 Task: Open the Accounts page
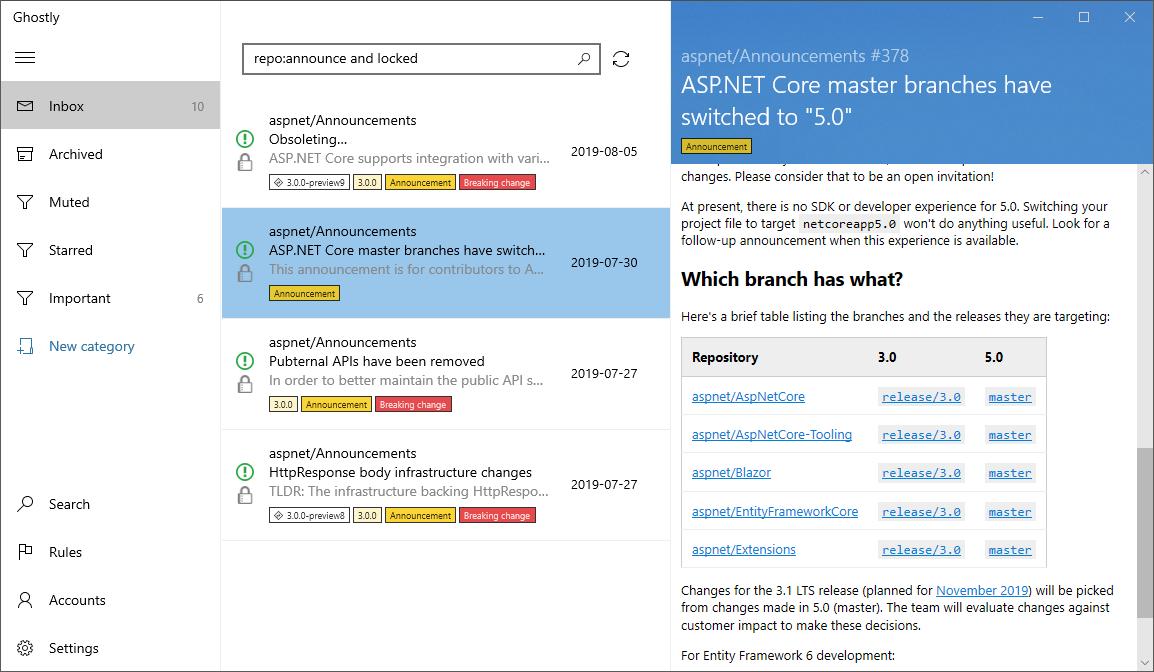coord(110,600)
